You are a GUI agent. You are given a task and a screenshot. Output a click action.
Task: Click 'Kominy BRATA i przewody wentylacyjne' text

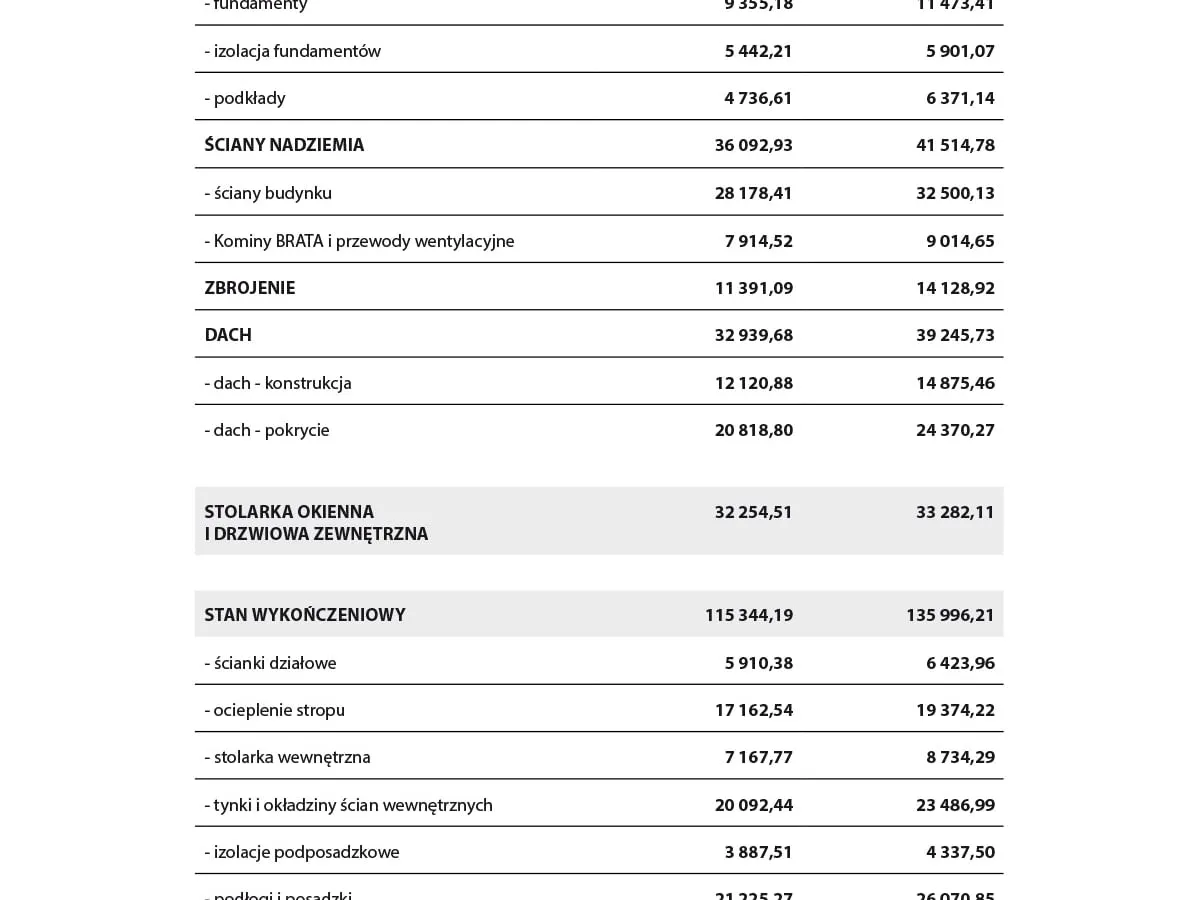359,241
